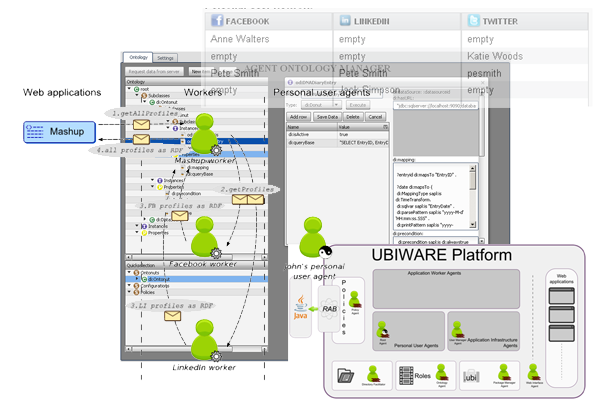The width and height of the screenshot is (600, 400).
Task: Click the Twitter header logo icon
Action: click(x=473, y=19)
